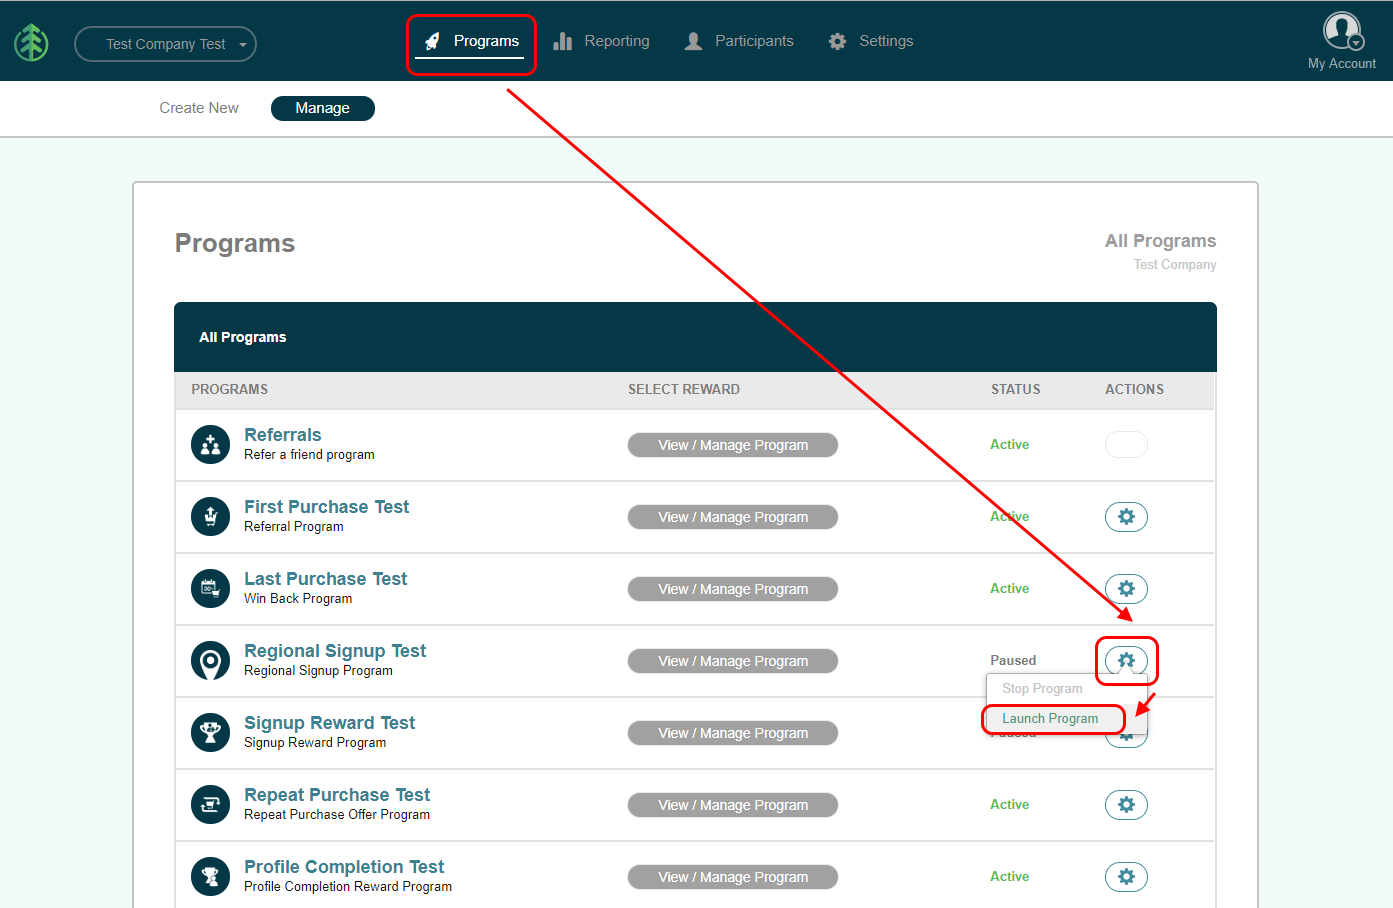The width and height of the screenshot is (1393, 908).
Task: Click the green tree logo icon
Action: (x=31, y=42)
